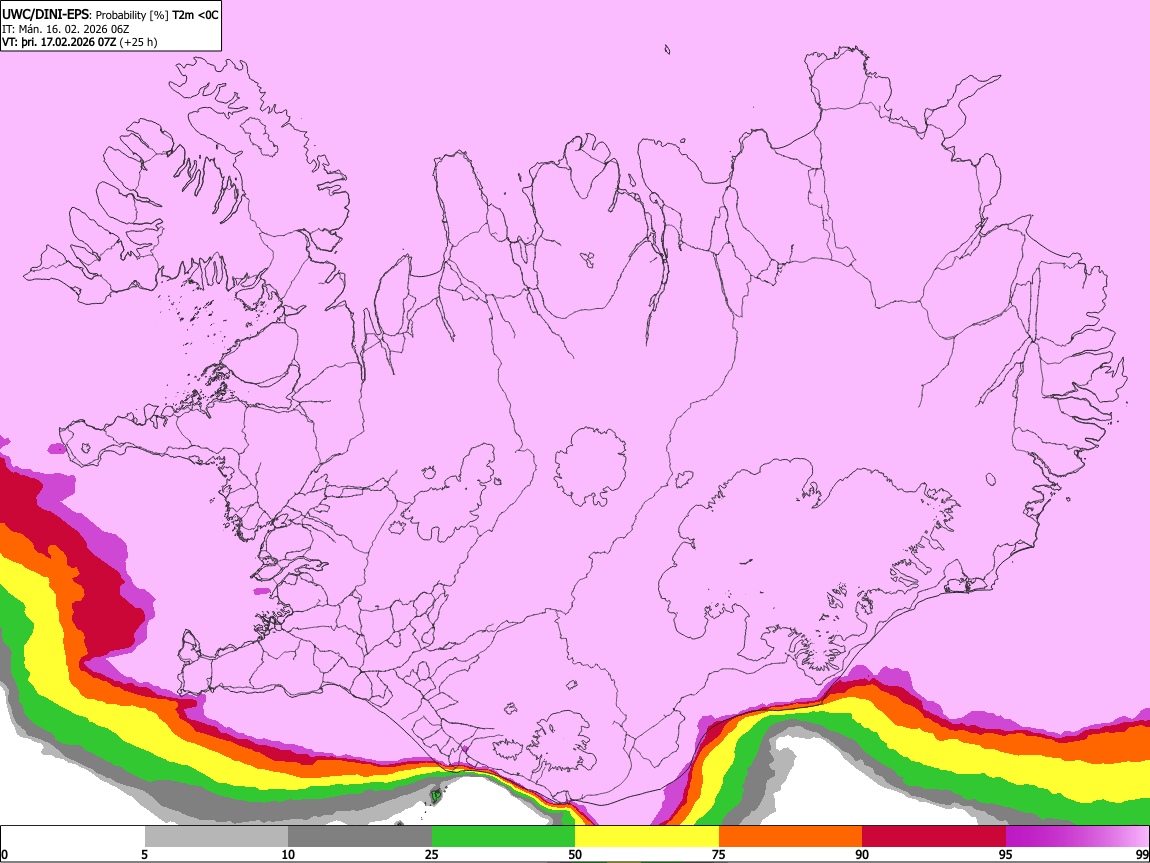Click legend value label '5'
Image resolution: width=1150 pixels, height=863 pixels.
[144, 854]
